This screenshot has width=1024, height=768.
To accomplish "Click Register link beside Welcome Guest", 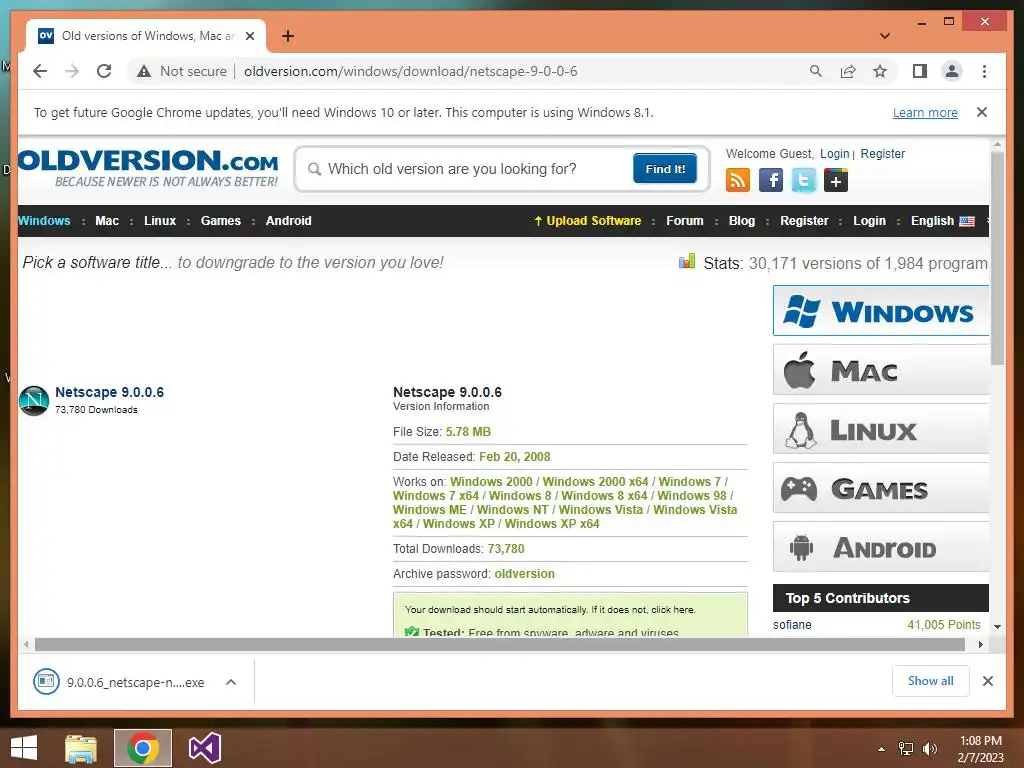I will tap(882, 153).
